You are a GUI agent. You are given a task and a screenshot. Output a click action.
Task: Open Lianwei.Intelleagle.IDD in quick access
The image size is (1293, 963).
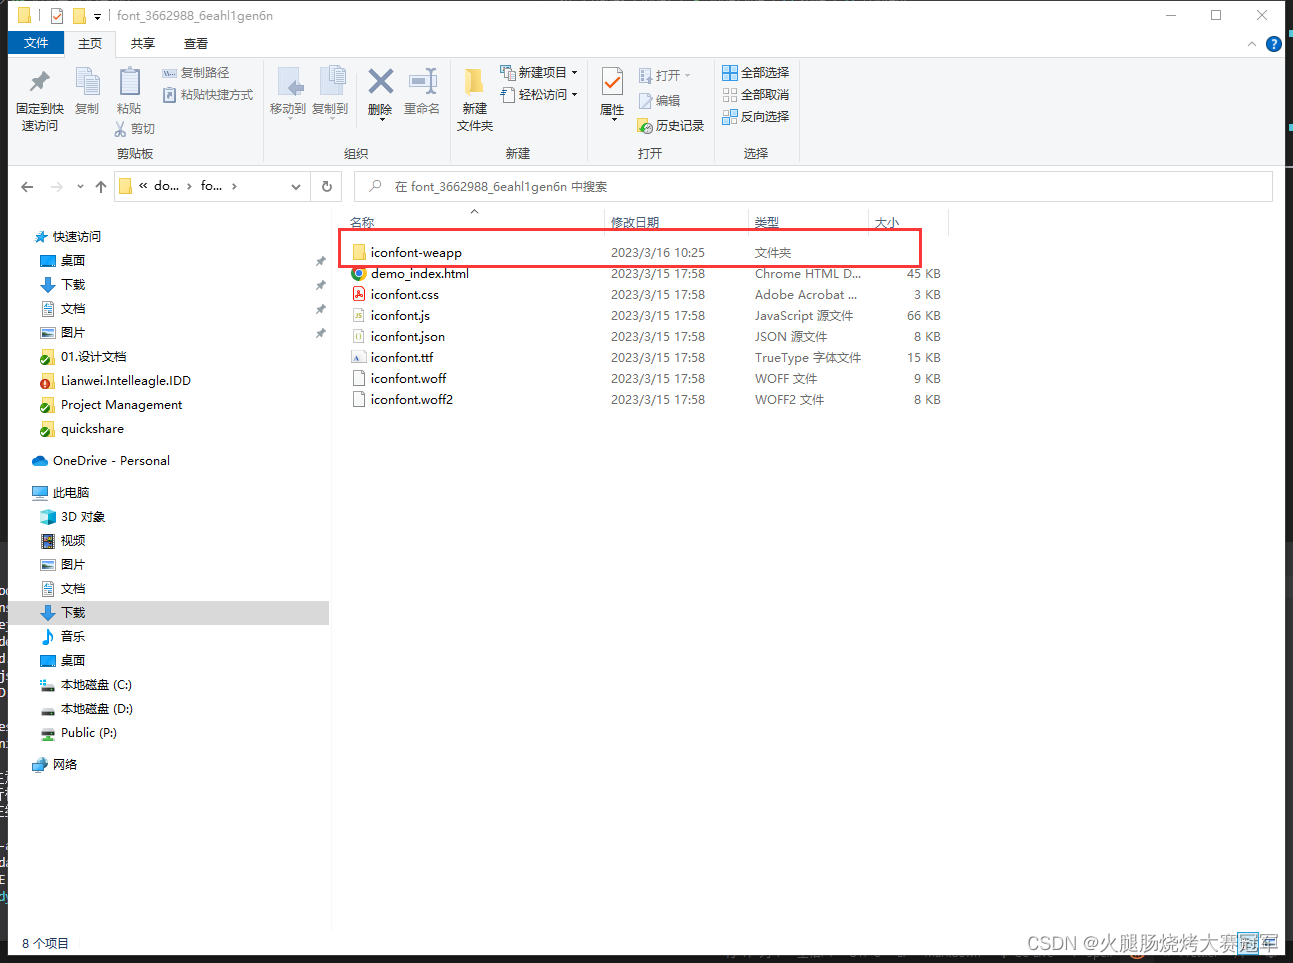[125, 381]
